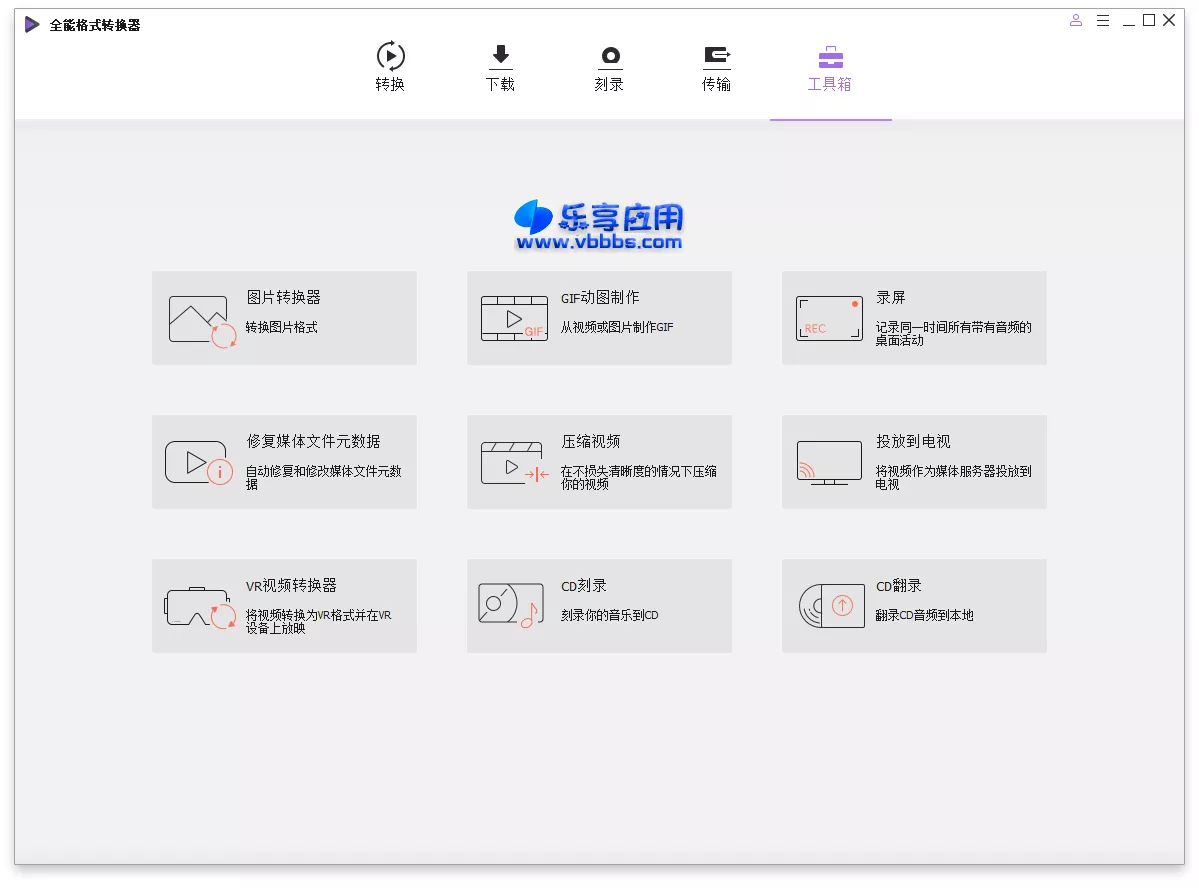Start the CD翻录 CD ripping tool
Viewport: 1199px width, 888px height.
pos(914,605)
